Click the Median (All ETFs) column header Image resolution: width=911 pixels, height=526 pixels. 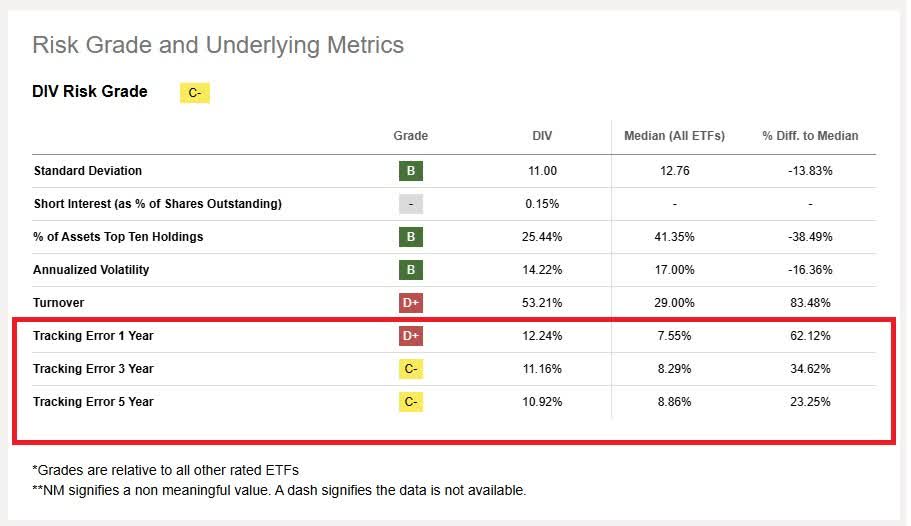coord(674,136)
